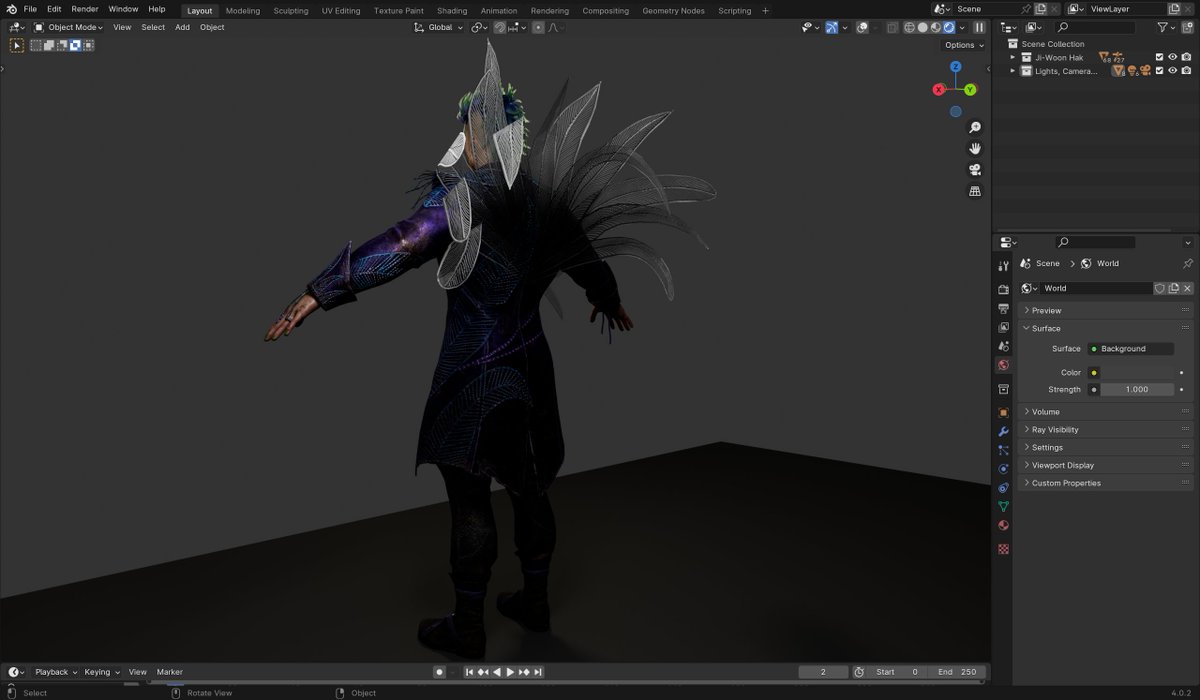The height and width of the screenshot is (700, 1200).
Task: Expand Ji-Woon Hak collection tree
Action: [1012, 57]
